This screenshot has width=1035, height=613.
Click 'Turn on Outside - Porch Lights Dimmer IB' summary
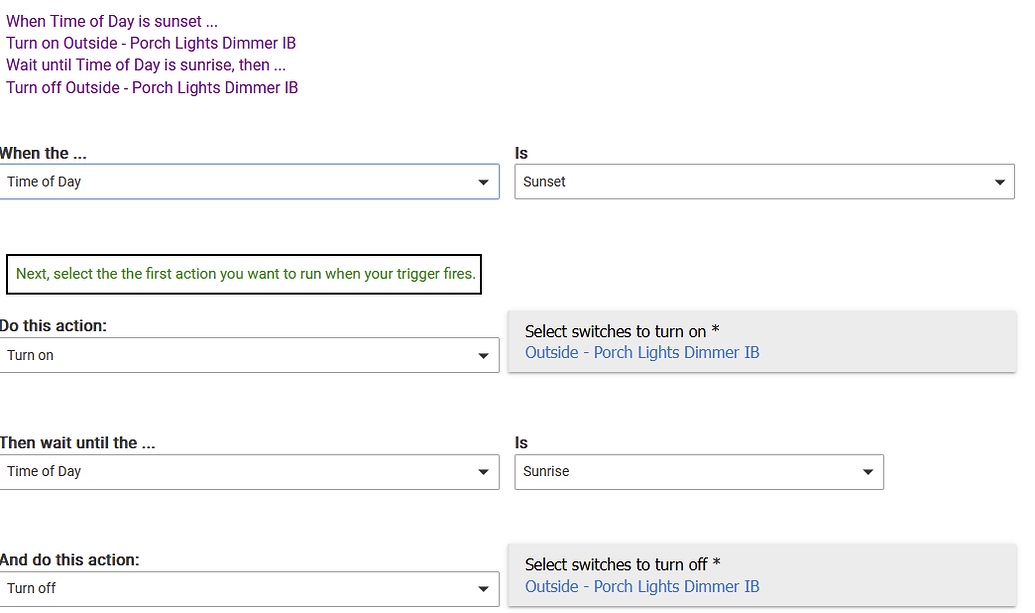pyautogui.click(x=150, y=43)
